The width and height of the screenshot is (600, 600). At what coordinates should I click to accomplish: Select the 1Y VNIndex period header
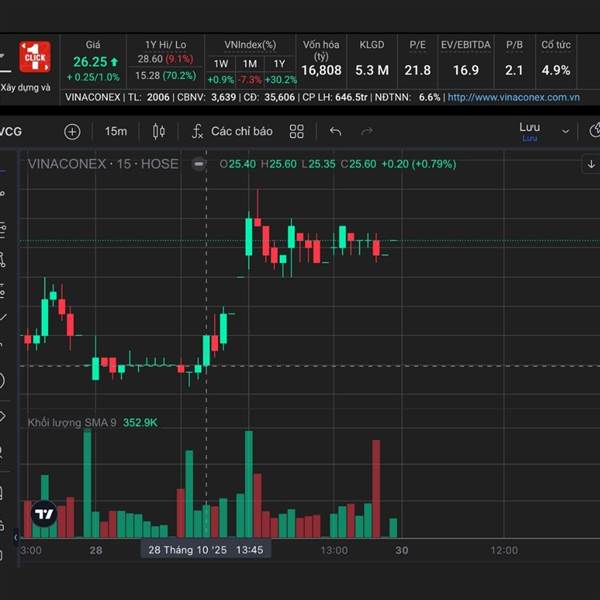coord(279,64)
